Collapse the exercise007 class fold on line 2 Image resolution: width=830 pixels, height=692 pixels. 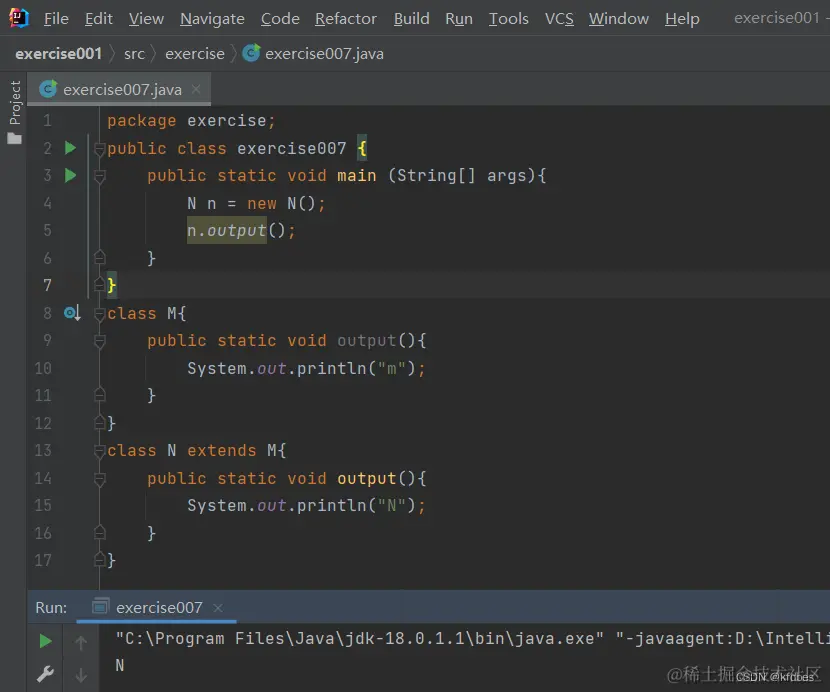tap(99, 149)
